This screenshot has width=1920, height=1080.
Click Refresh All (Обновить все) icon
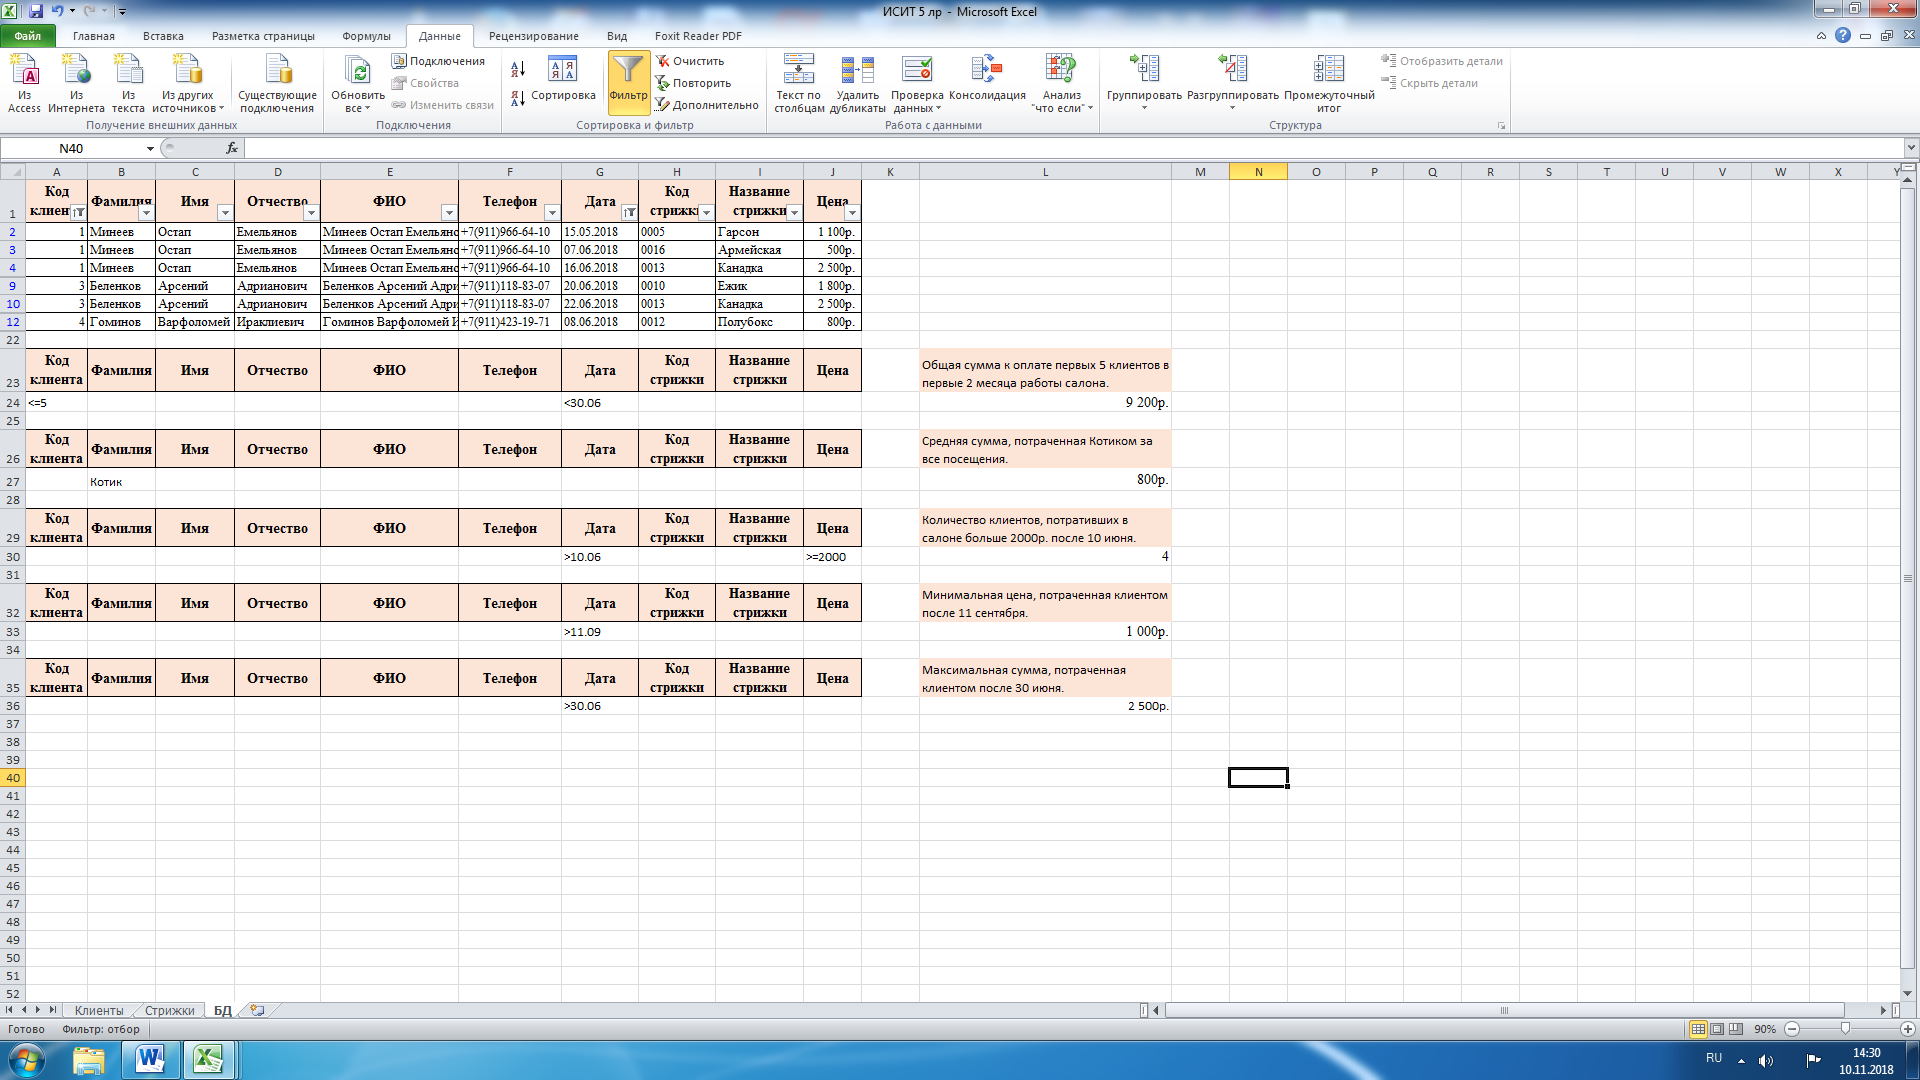click(x=357, y=72)
